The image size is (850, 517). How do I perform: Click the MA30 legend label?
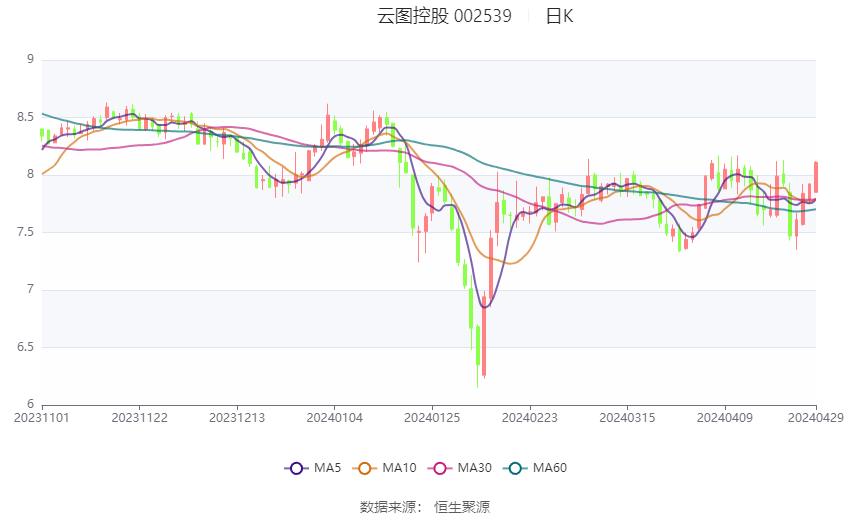tap(474, 468)
